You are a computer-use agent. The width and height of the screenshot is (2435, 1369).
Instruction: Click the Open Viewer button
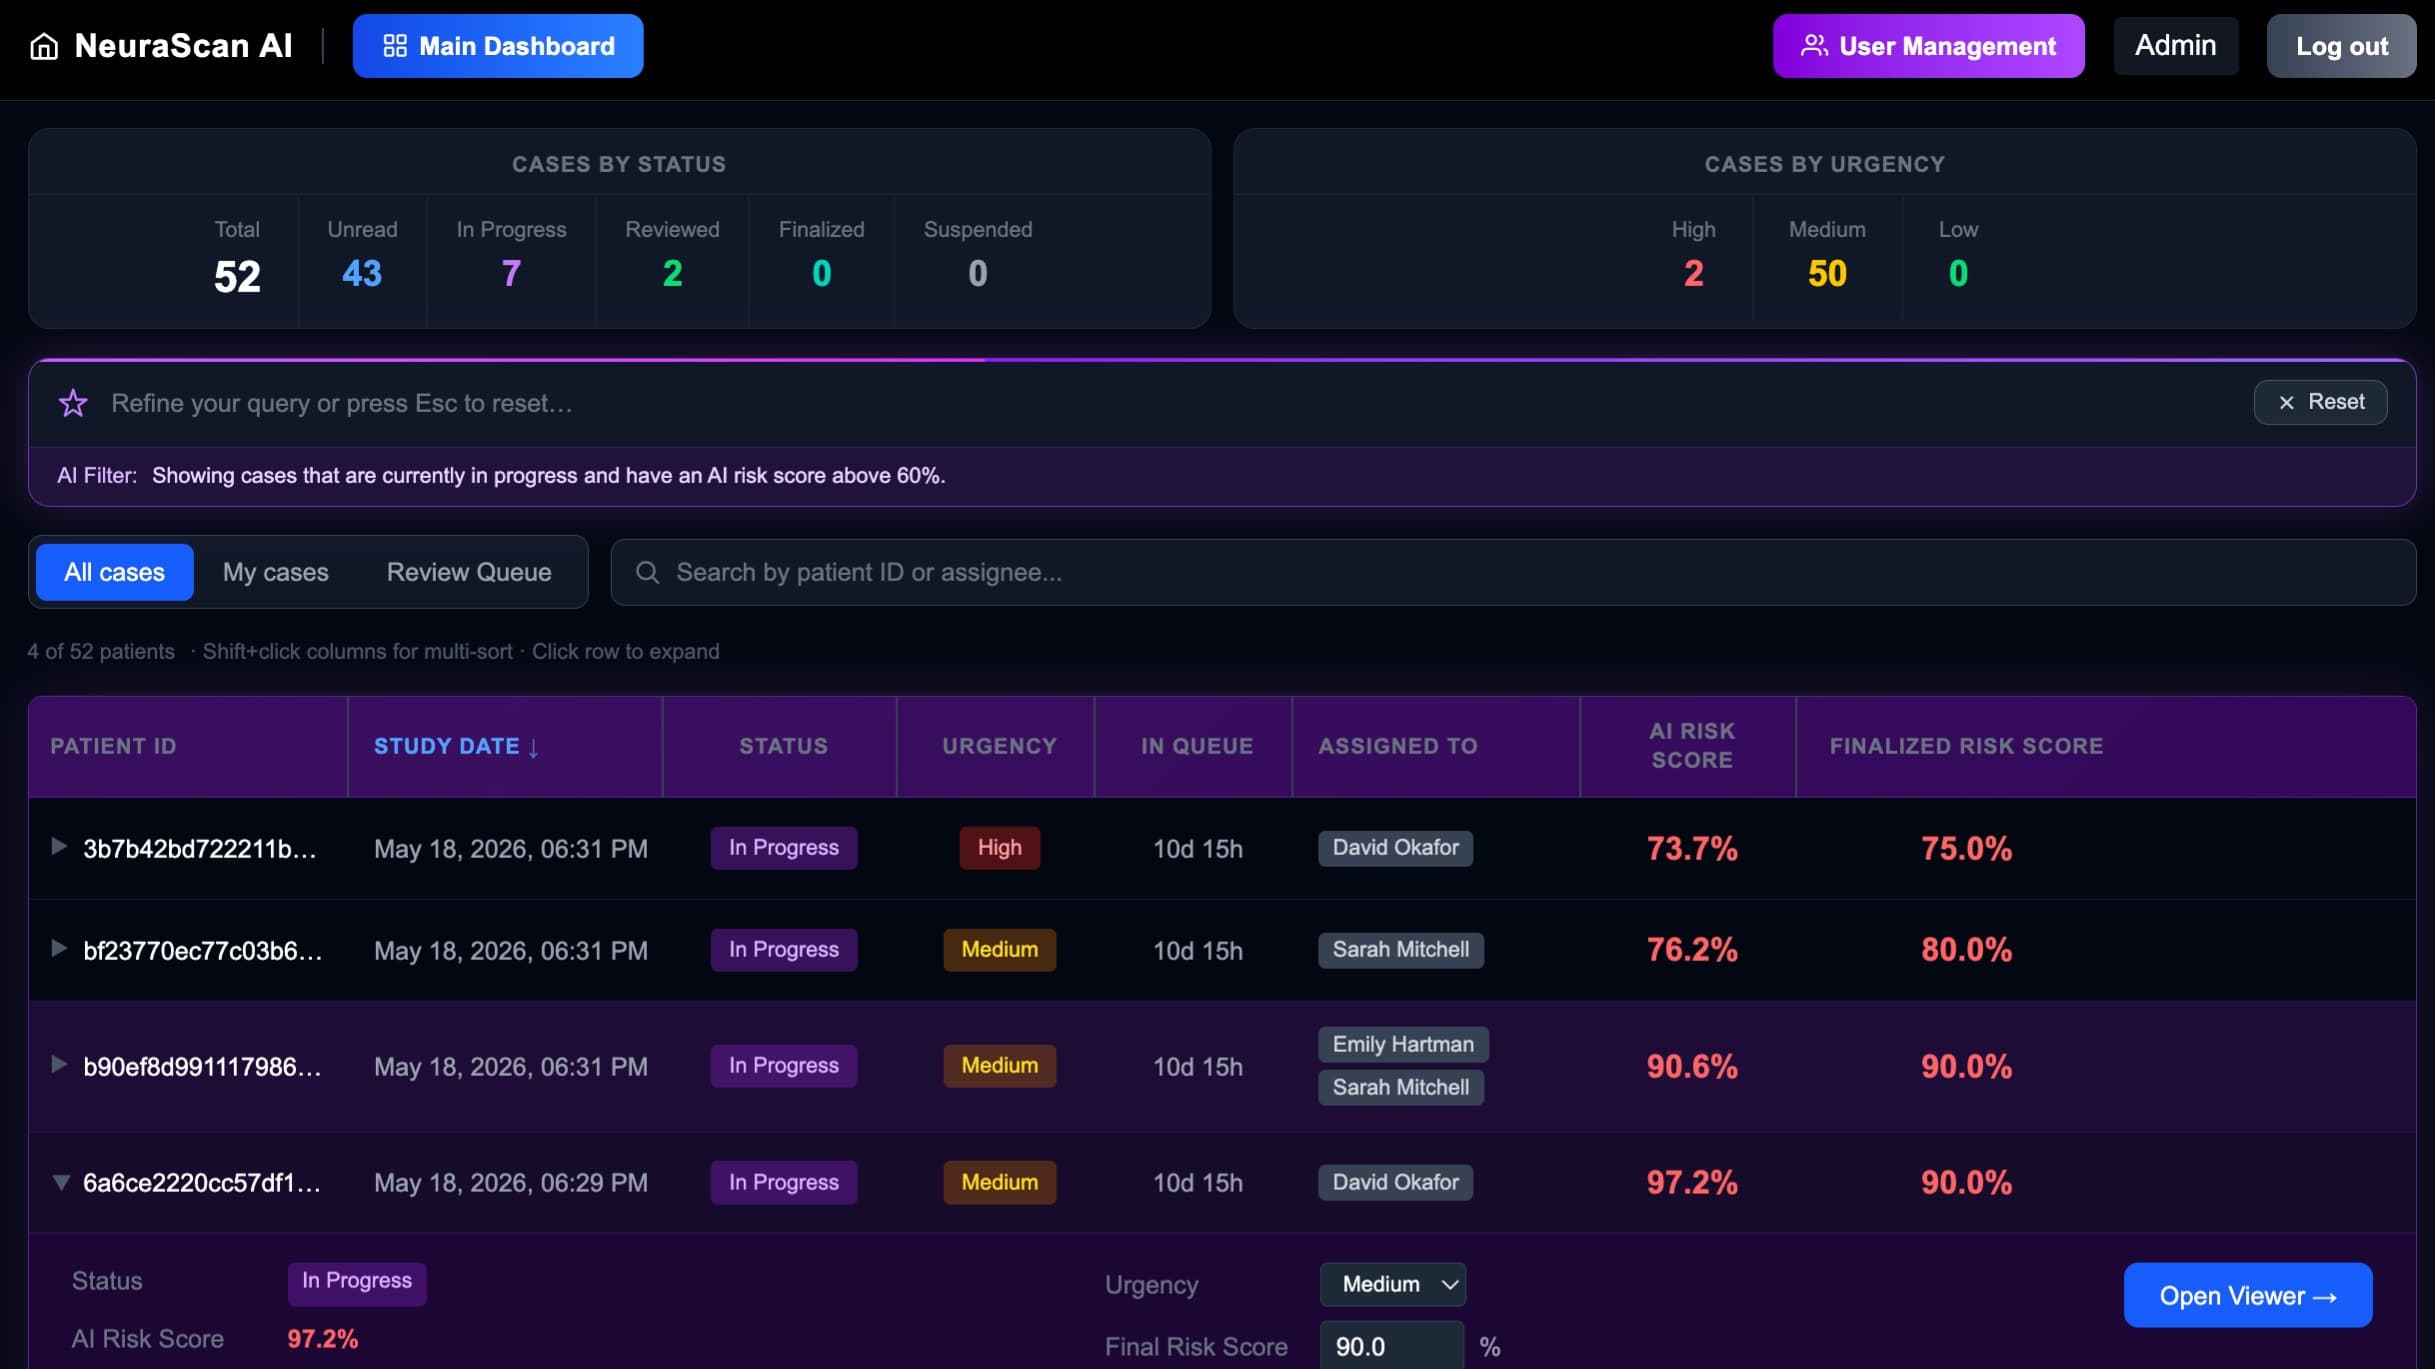(x=2248, y=1295)
